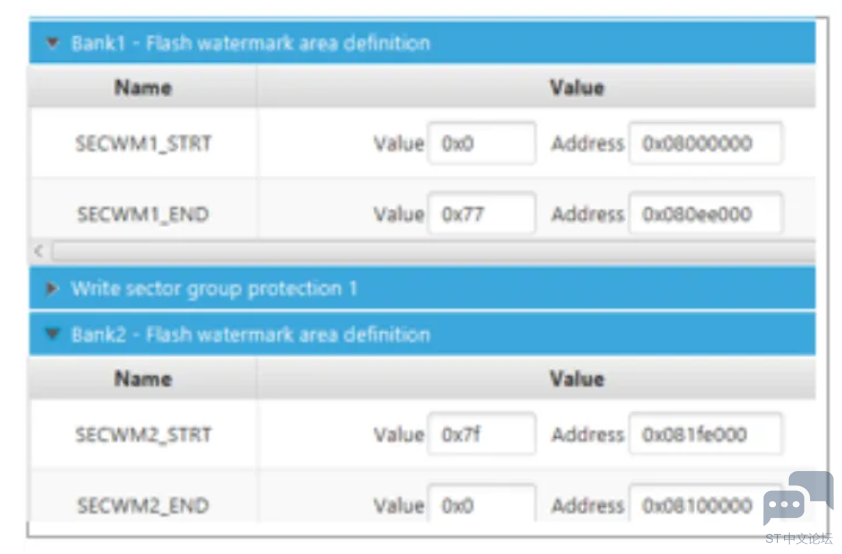Expand Write sector group protection 1 arrow
The image size is (842, 554).
[x=52, y=289]
